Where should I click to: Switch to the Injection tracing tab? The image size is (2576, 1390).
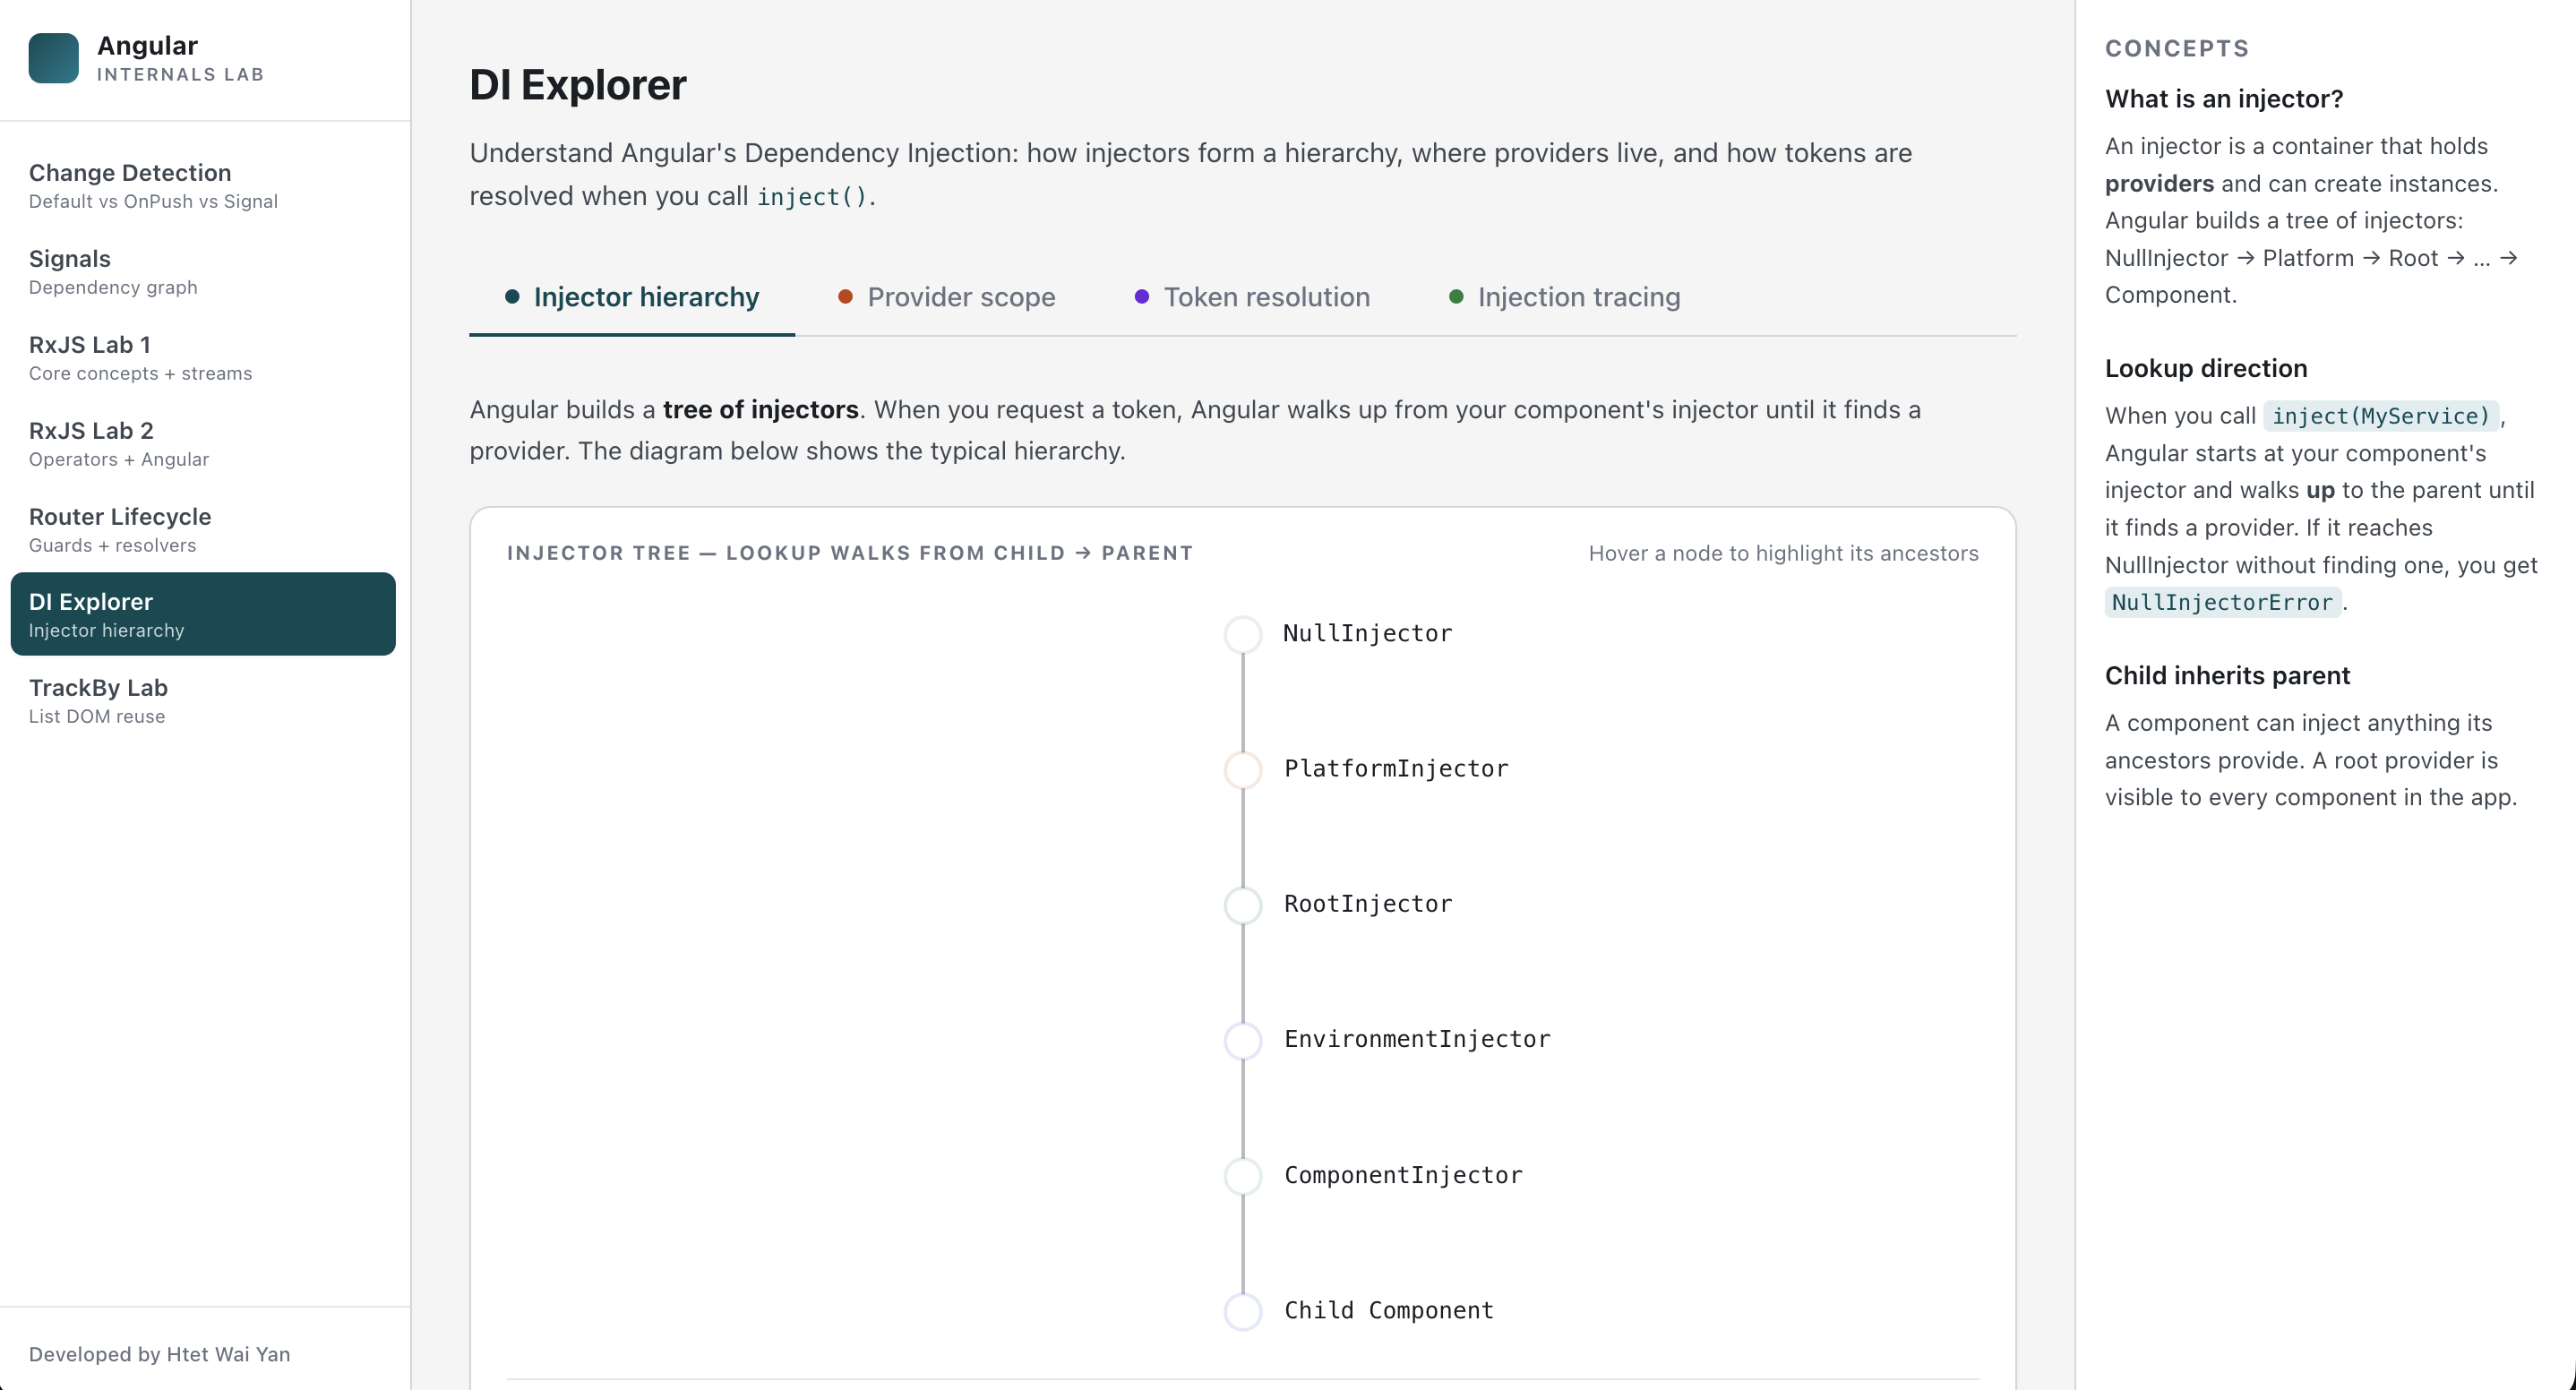(x=1564, y=297)
